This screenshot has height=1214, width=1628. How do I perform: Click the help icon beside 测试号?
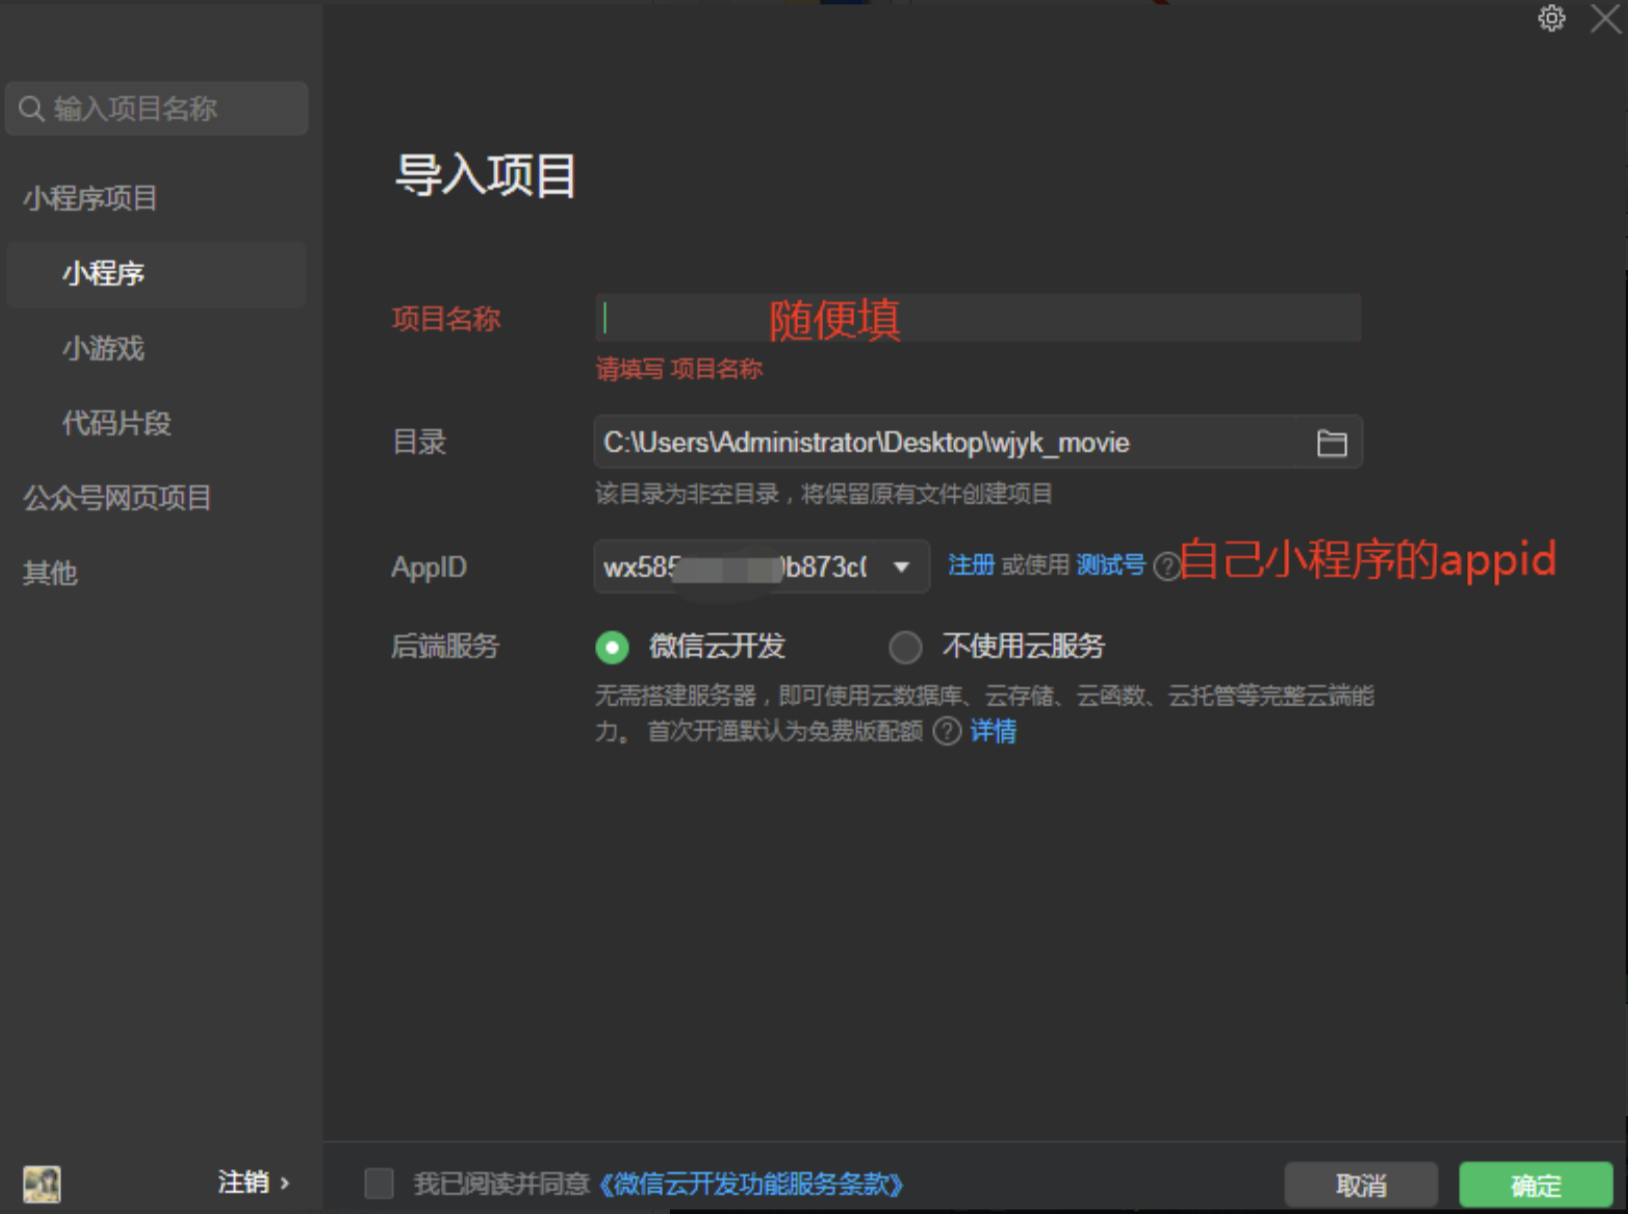1166,567
